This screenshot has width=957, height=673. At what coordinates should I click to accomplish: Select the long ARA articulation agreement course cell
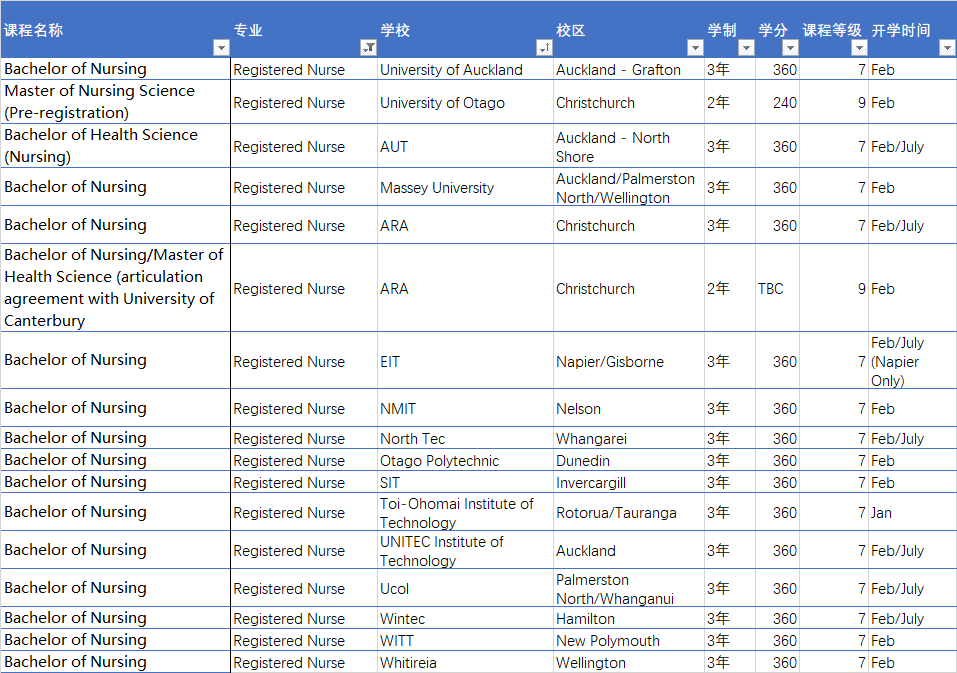tap(115, 288)
